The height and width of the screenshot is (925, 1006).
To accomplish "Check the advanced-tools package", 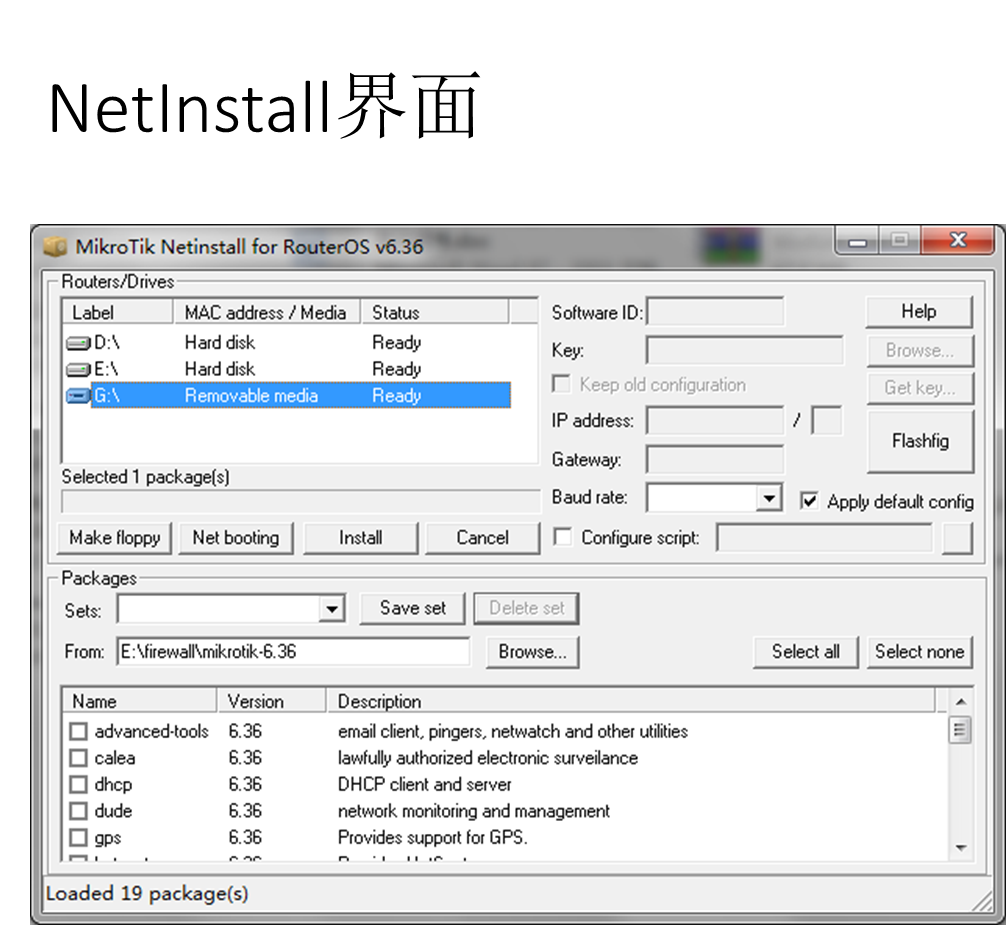I will click(x=78, y=732).
